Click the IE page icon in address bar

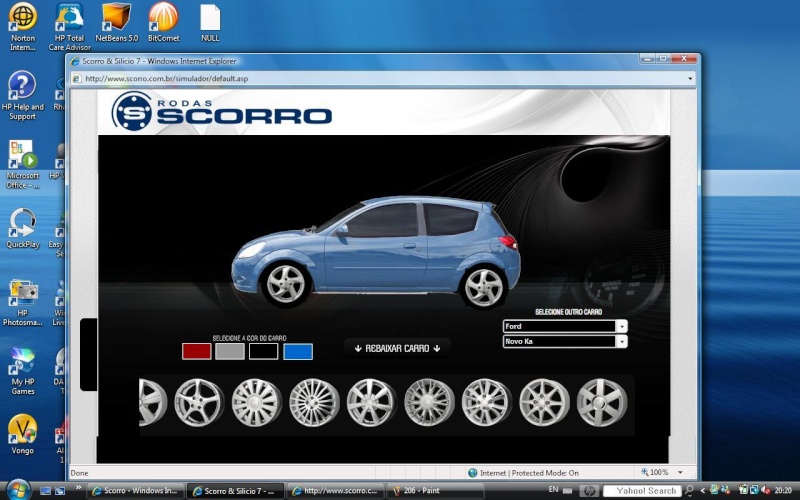coord(77,79)
